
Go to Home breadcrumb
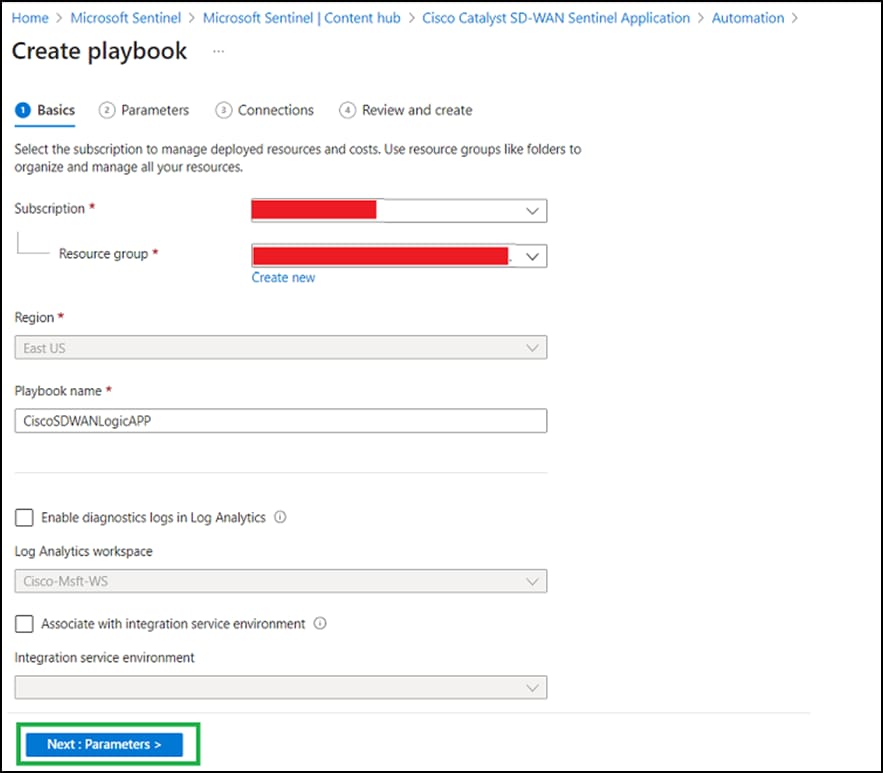coord(30,18)
